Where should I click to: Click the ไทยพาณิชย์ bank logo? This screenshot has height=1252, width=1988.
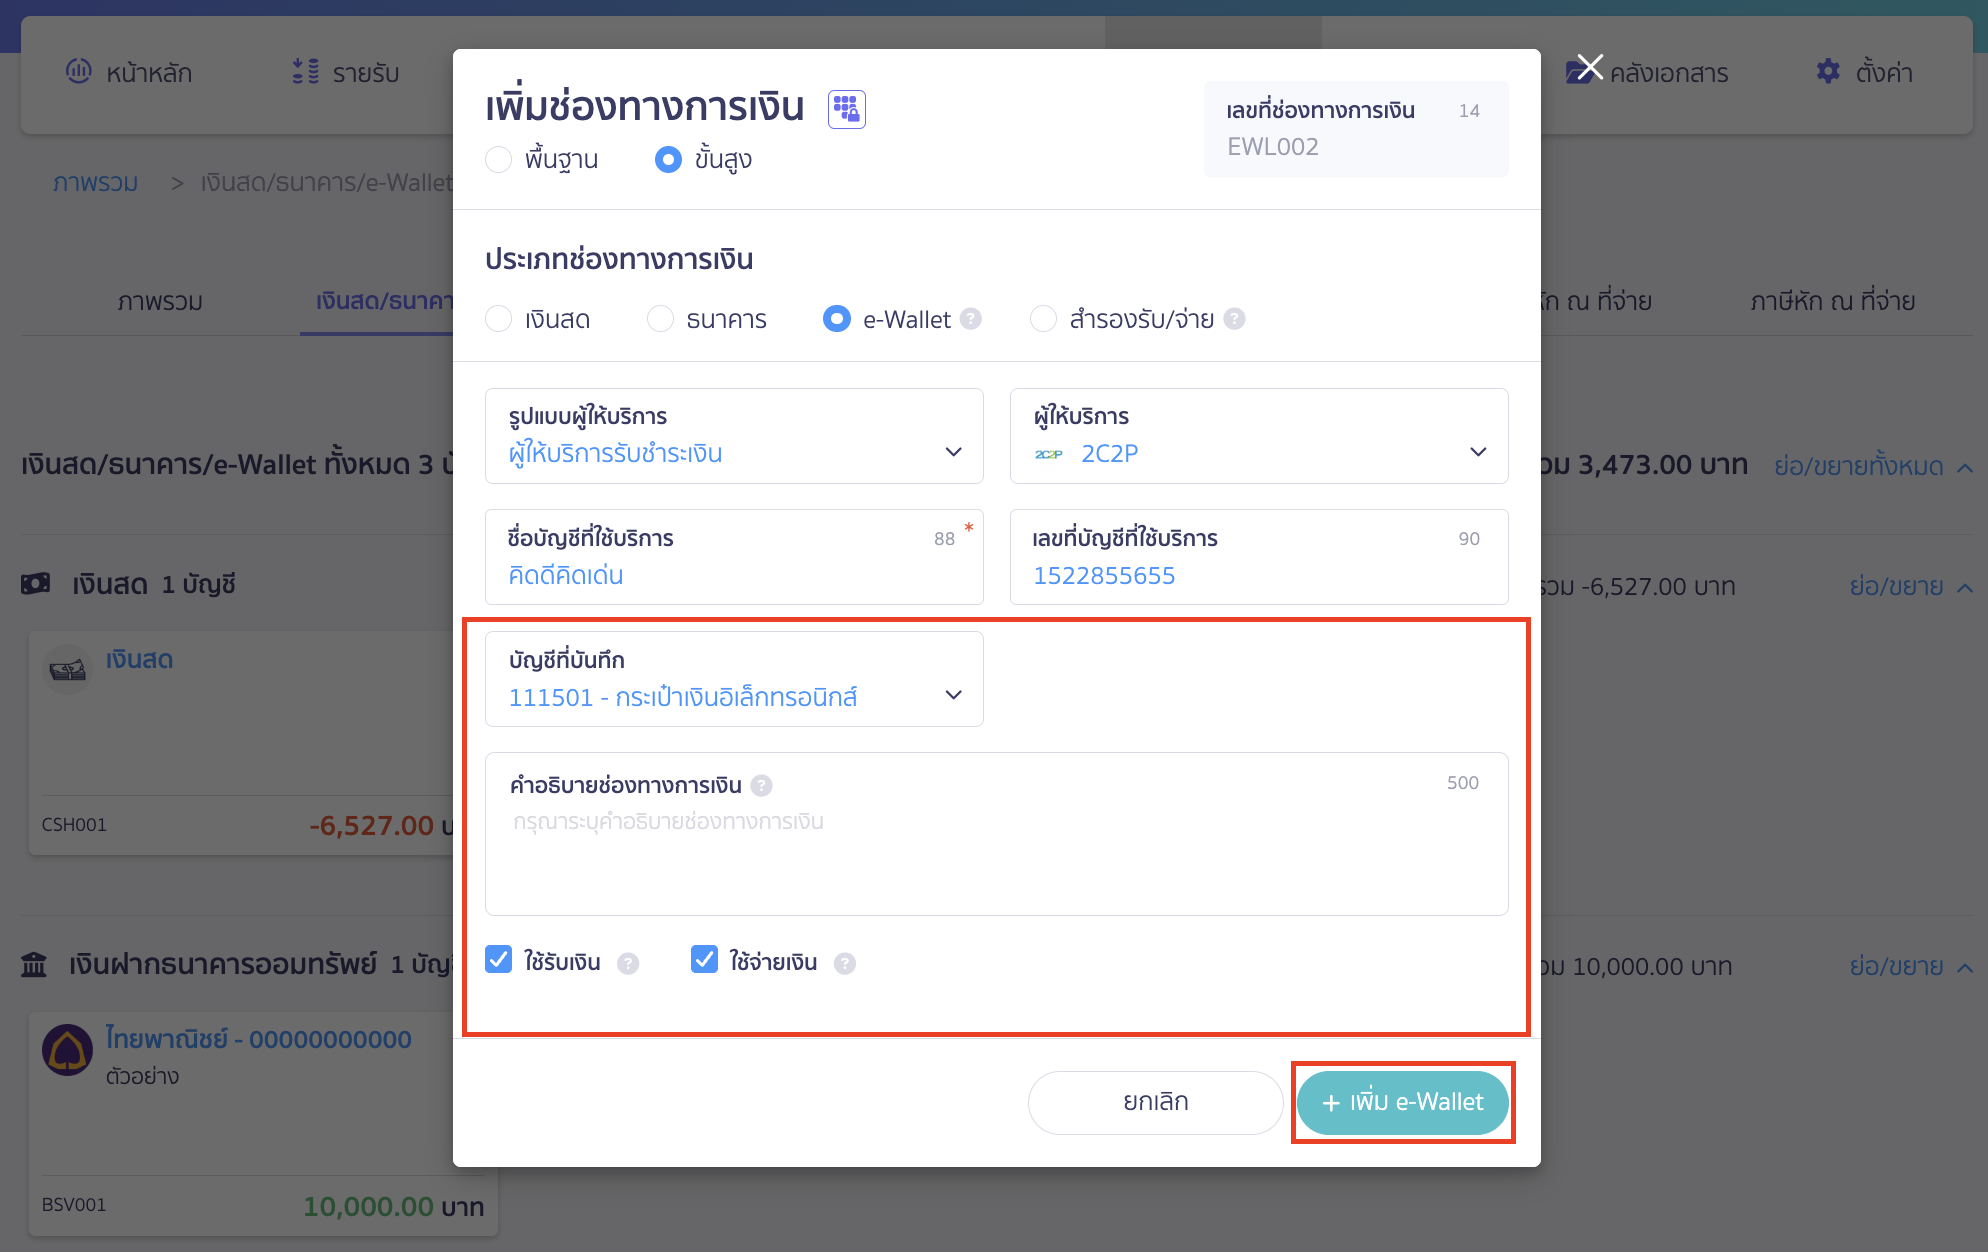pyautogui.click(x=66, y=1050)
